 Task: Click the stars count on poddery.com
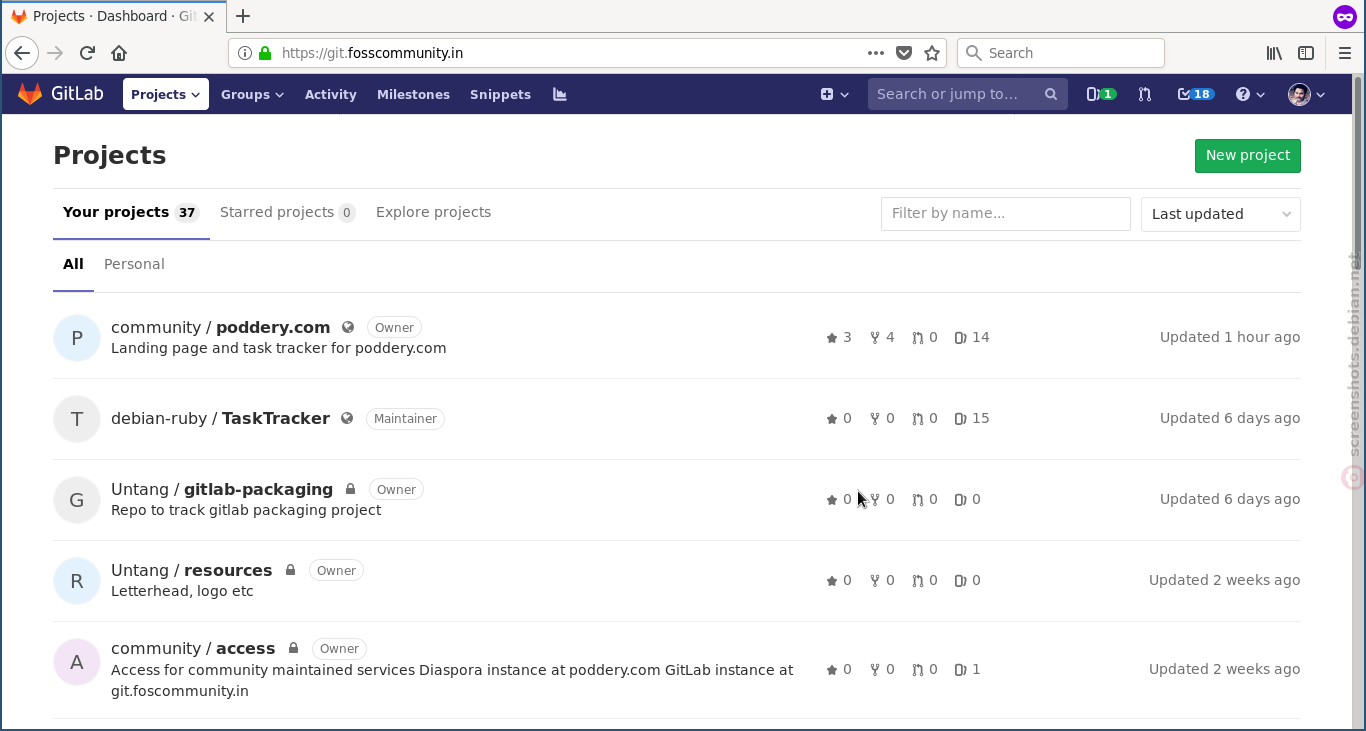tap(839, 337)
